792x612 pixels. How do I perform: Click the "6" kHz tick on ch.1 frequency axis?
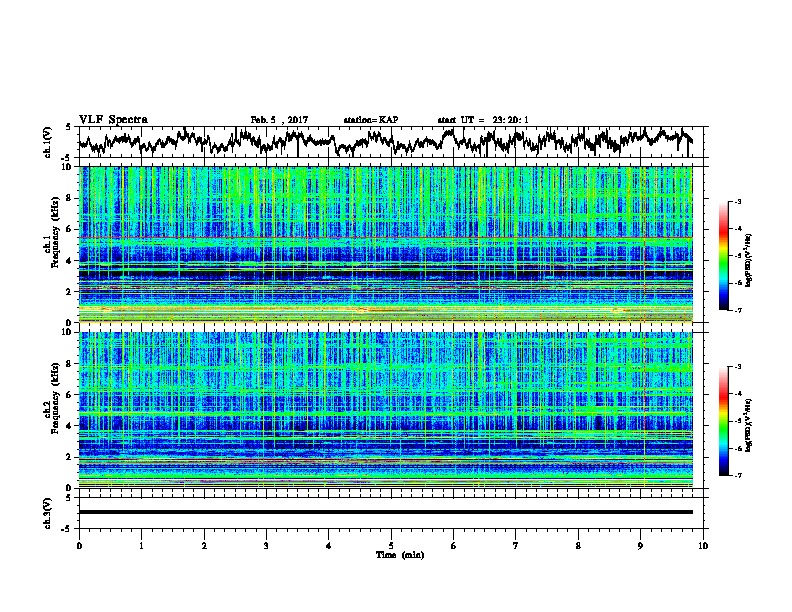point(69,229)
